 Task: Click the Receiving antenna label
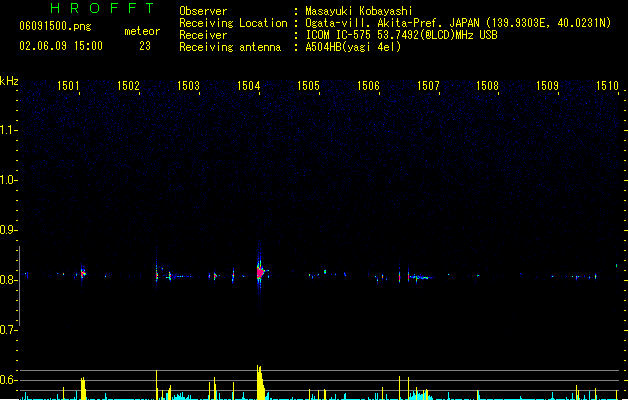tap(230, 47)
